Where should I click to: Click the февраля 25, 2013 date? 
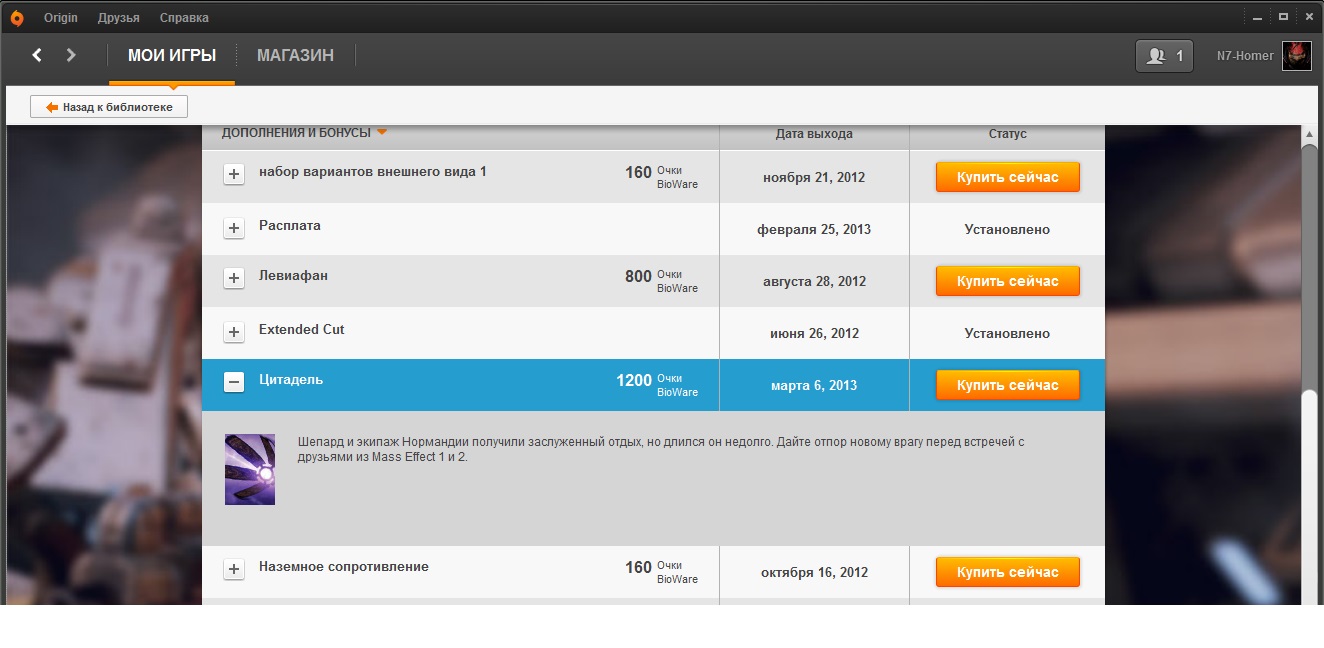[814, 229]
